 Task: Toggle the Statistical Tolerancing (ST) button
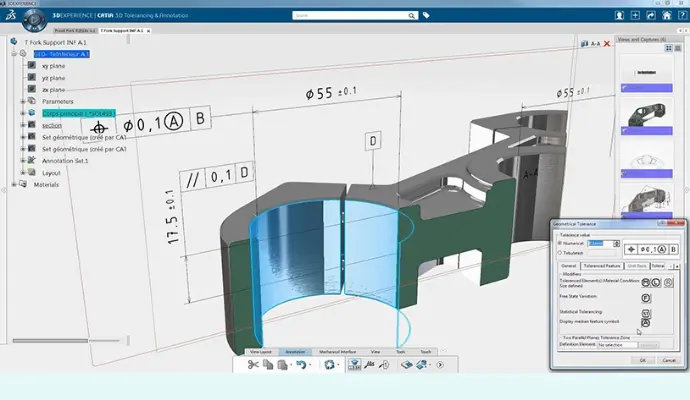click(x=646, y=313)
